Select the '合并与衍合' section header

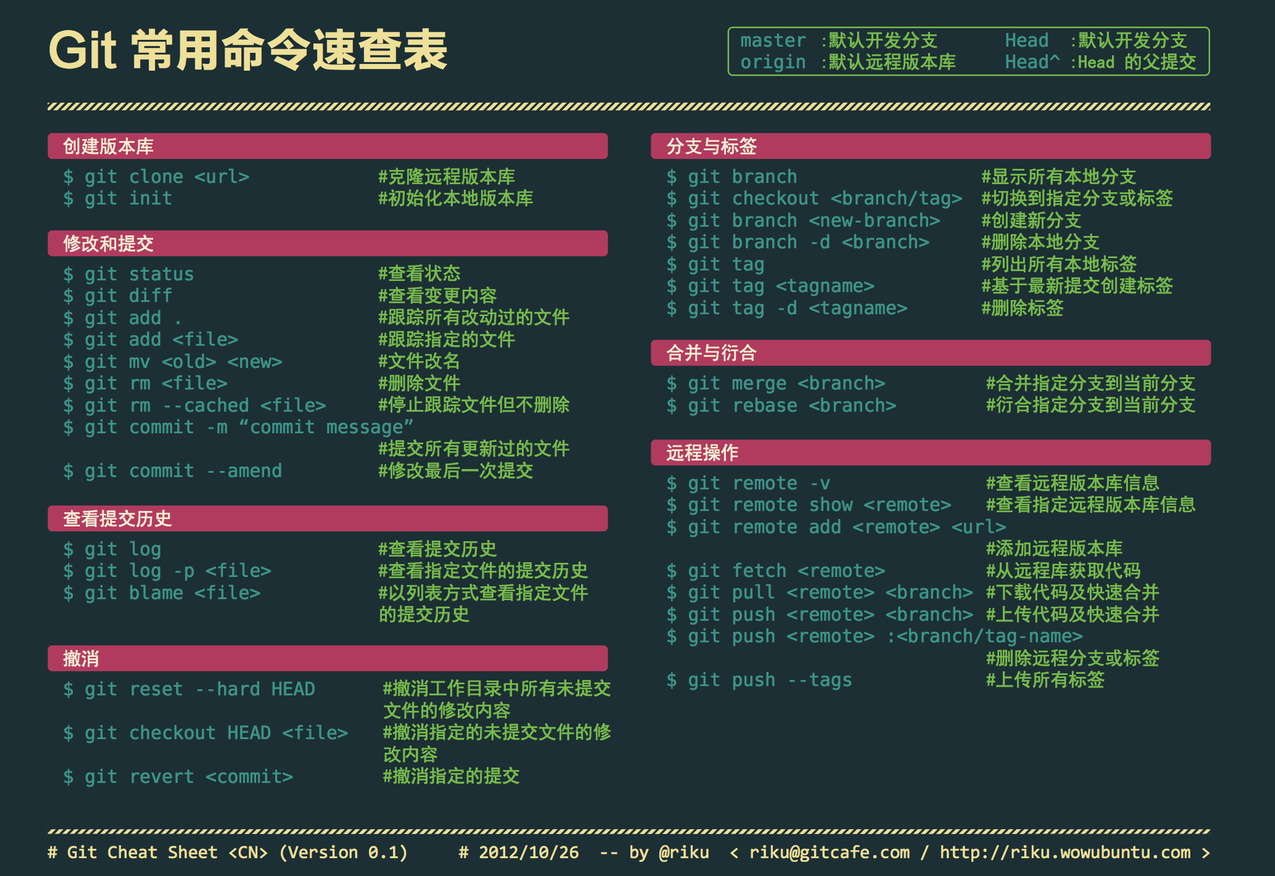coord(931,353)
